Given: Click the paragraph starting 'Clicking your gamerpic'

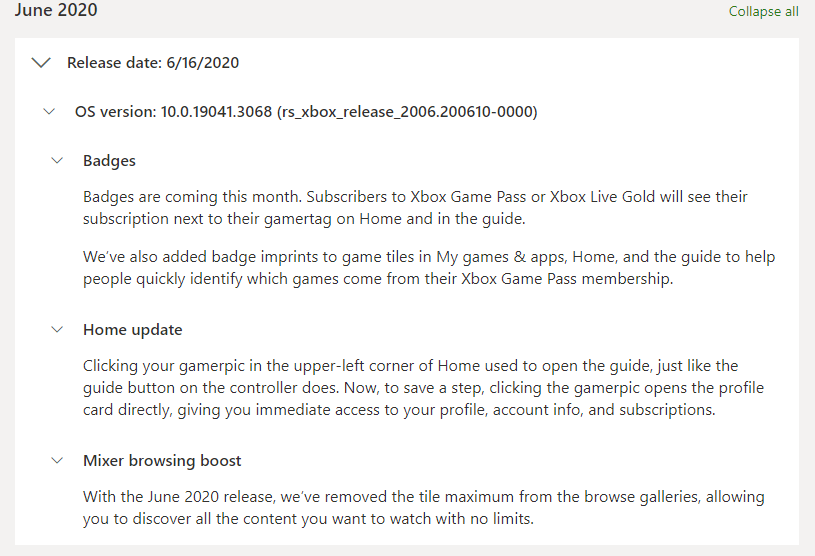Looking at the screenshot, I should pos(423,388).
